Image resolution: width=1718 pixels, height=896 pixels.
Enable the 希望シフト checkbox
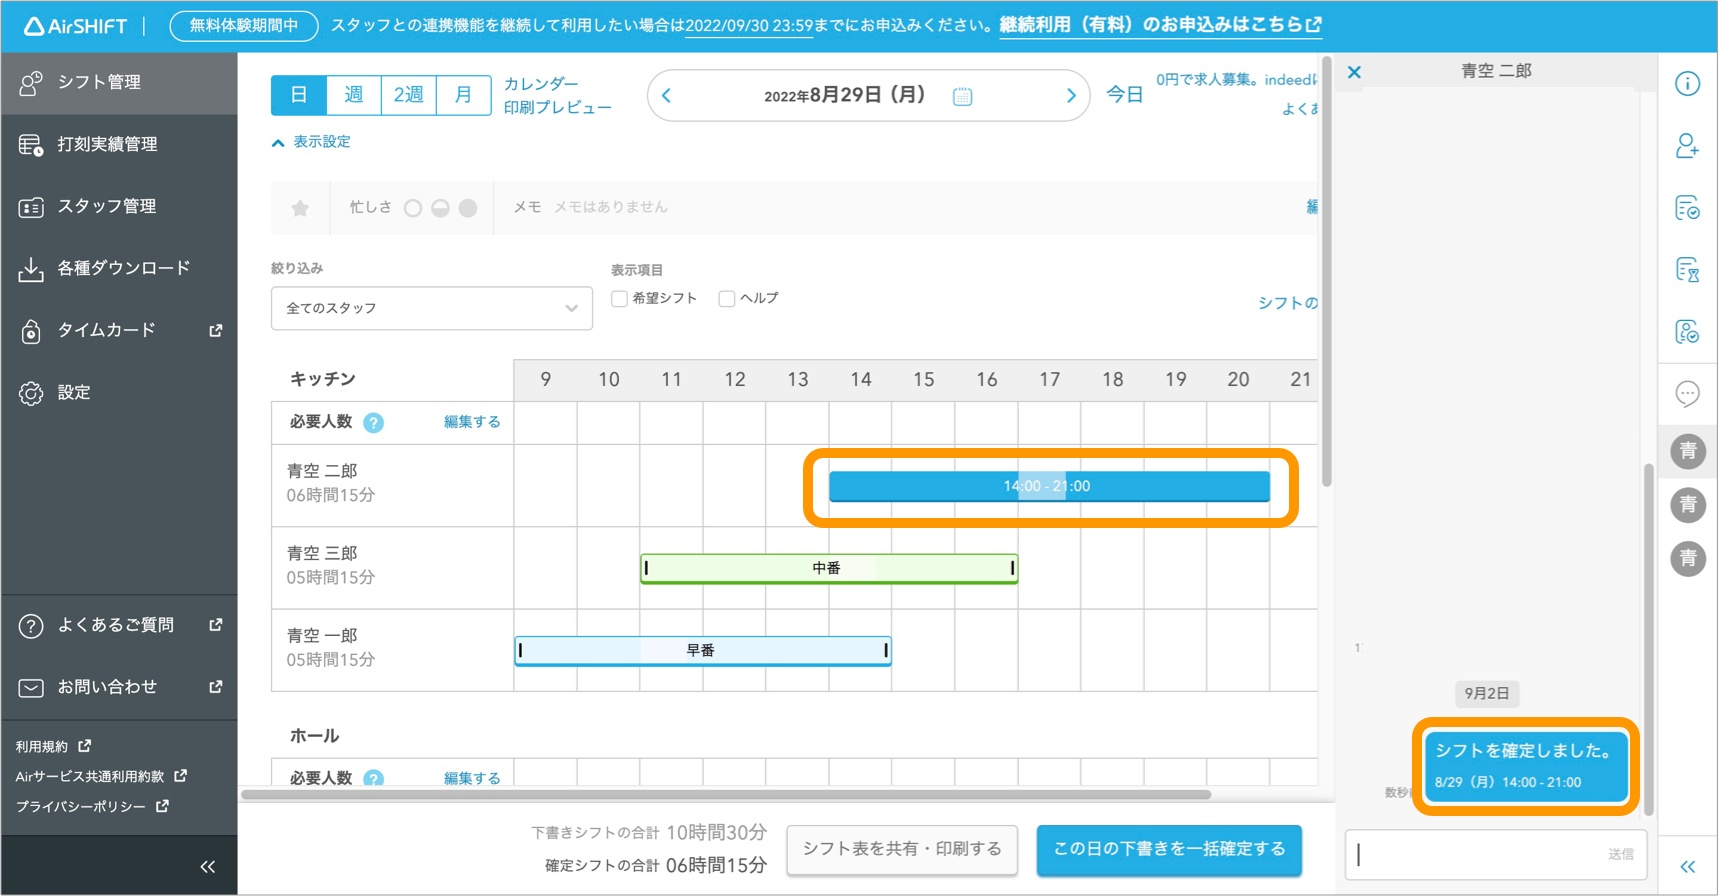[x=620, y=299]
